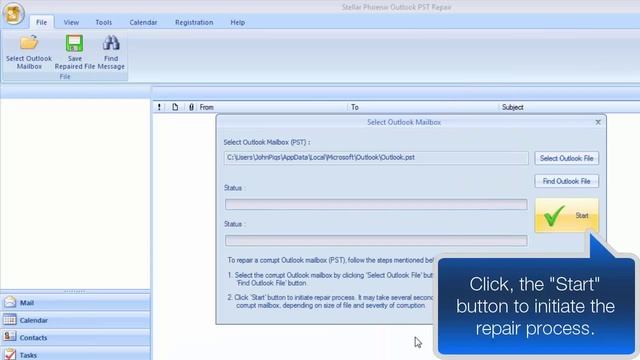Viewport: 640px width, 360px height.
Task: Click the Contacts icon in navigation pane
Action: coord(10,337)
